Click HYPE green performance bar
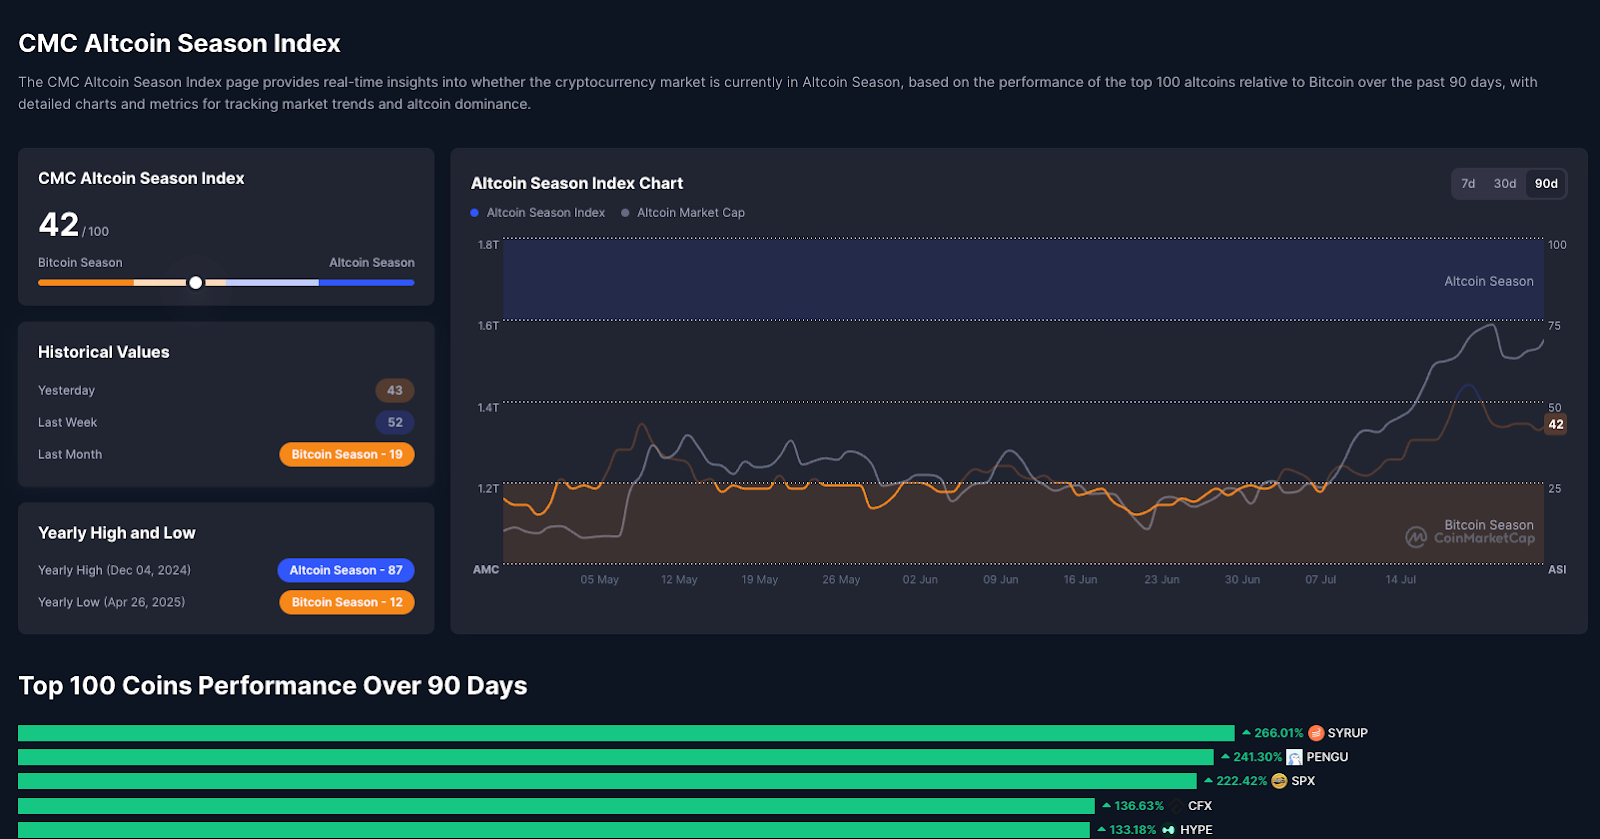 coord(554,830)
